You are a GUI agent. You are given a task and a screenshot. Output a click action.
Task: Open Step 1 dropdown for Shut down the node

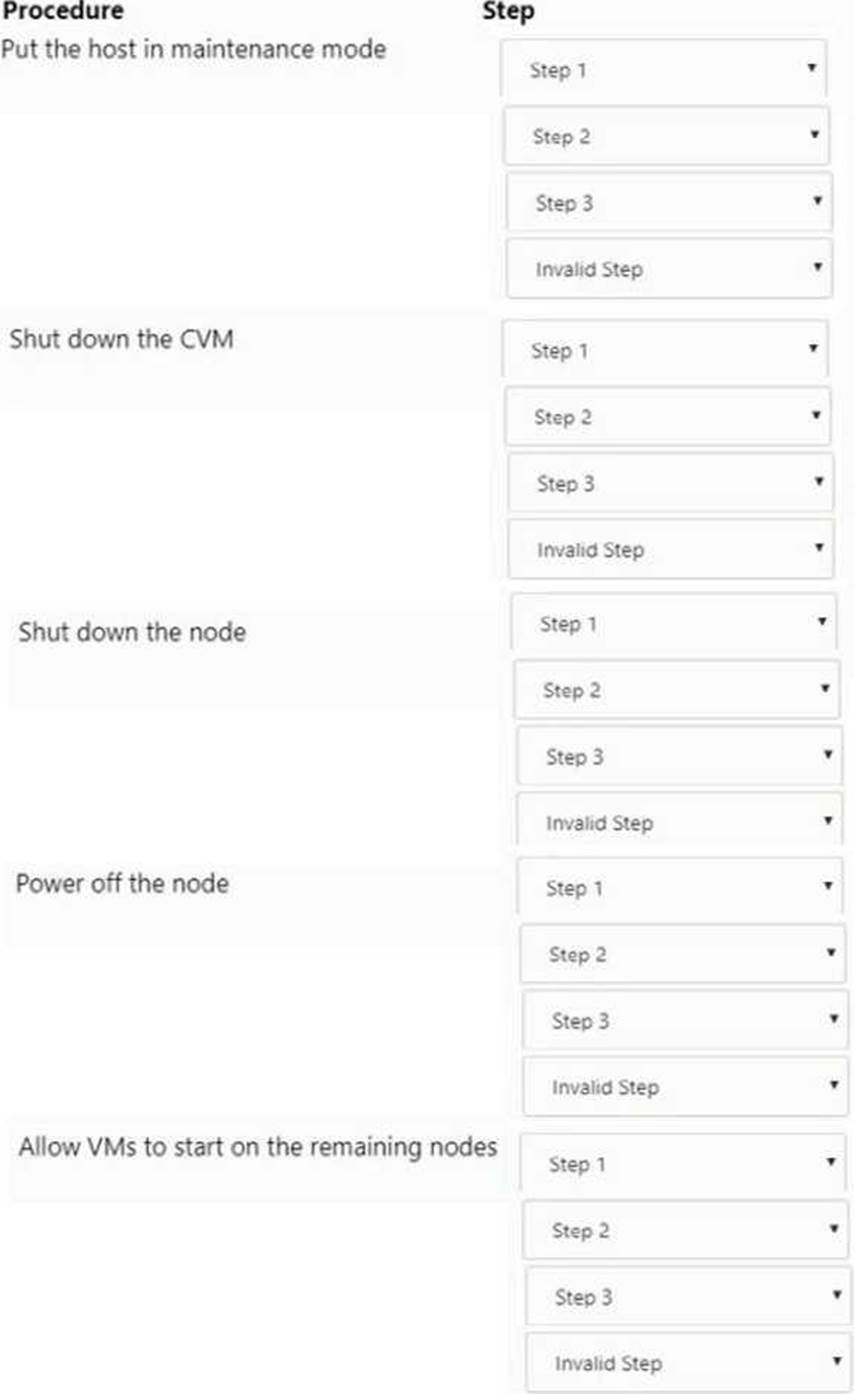tap(673, 624)
